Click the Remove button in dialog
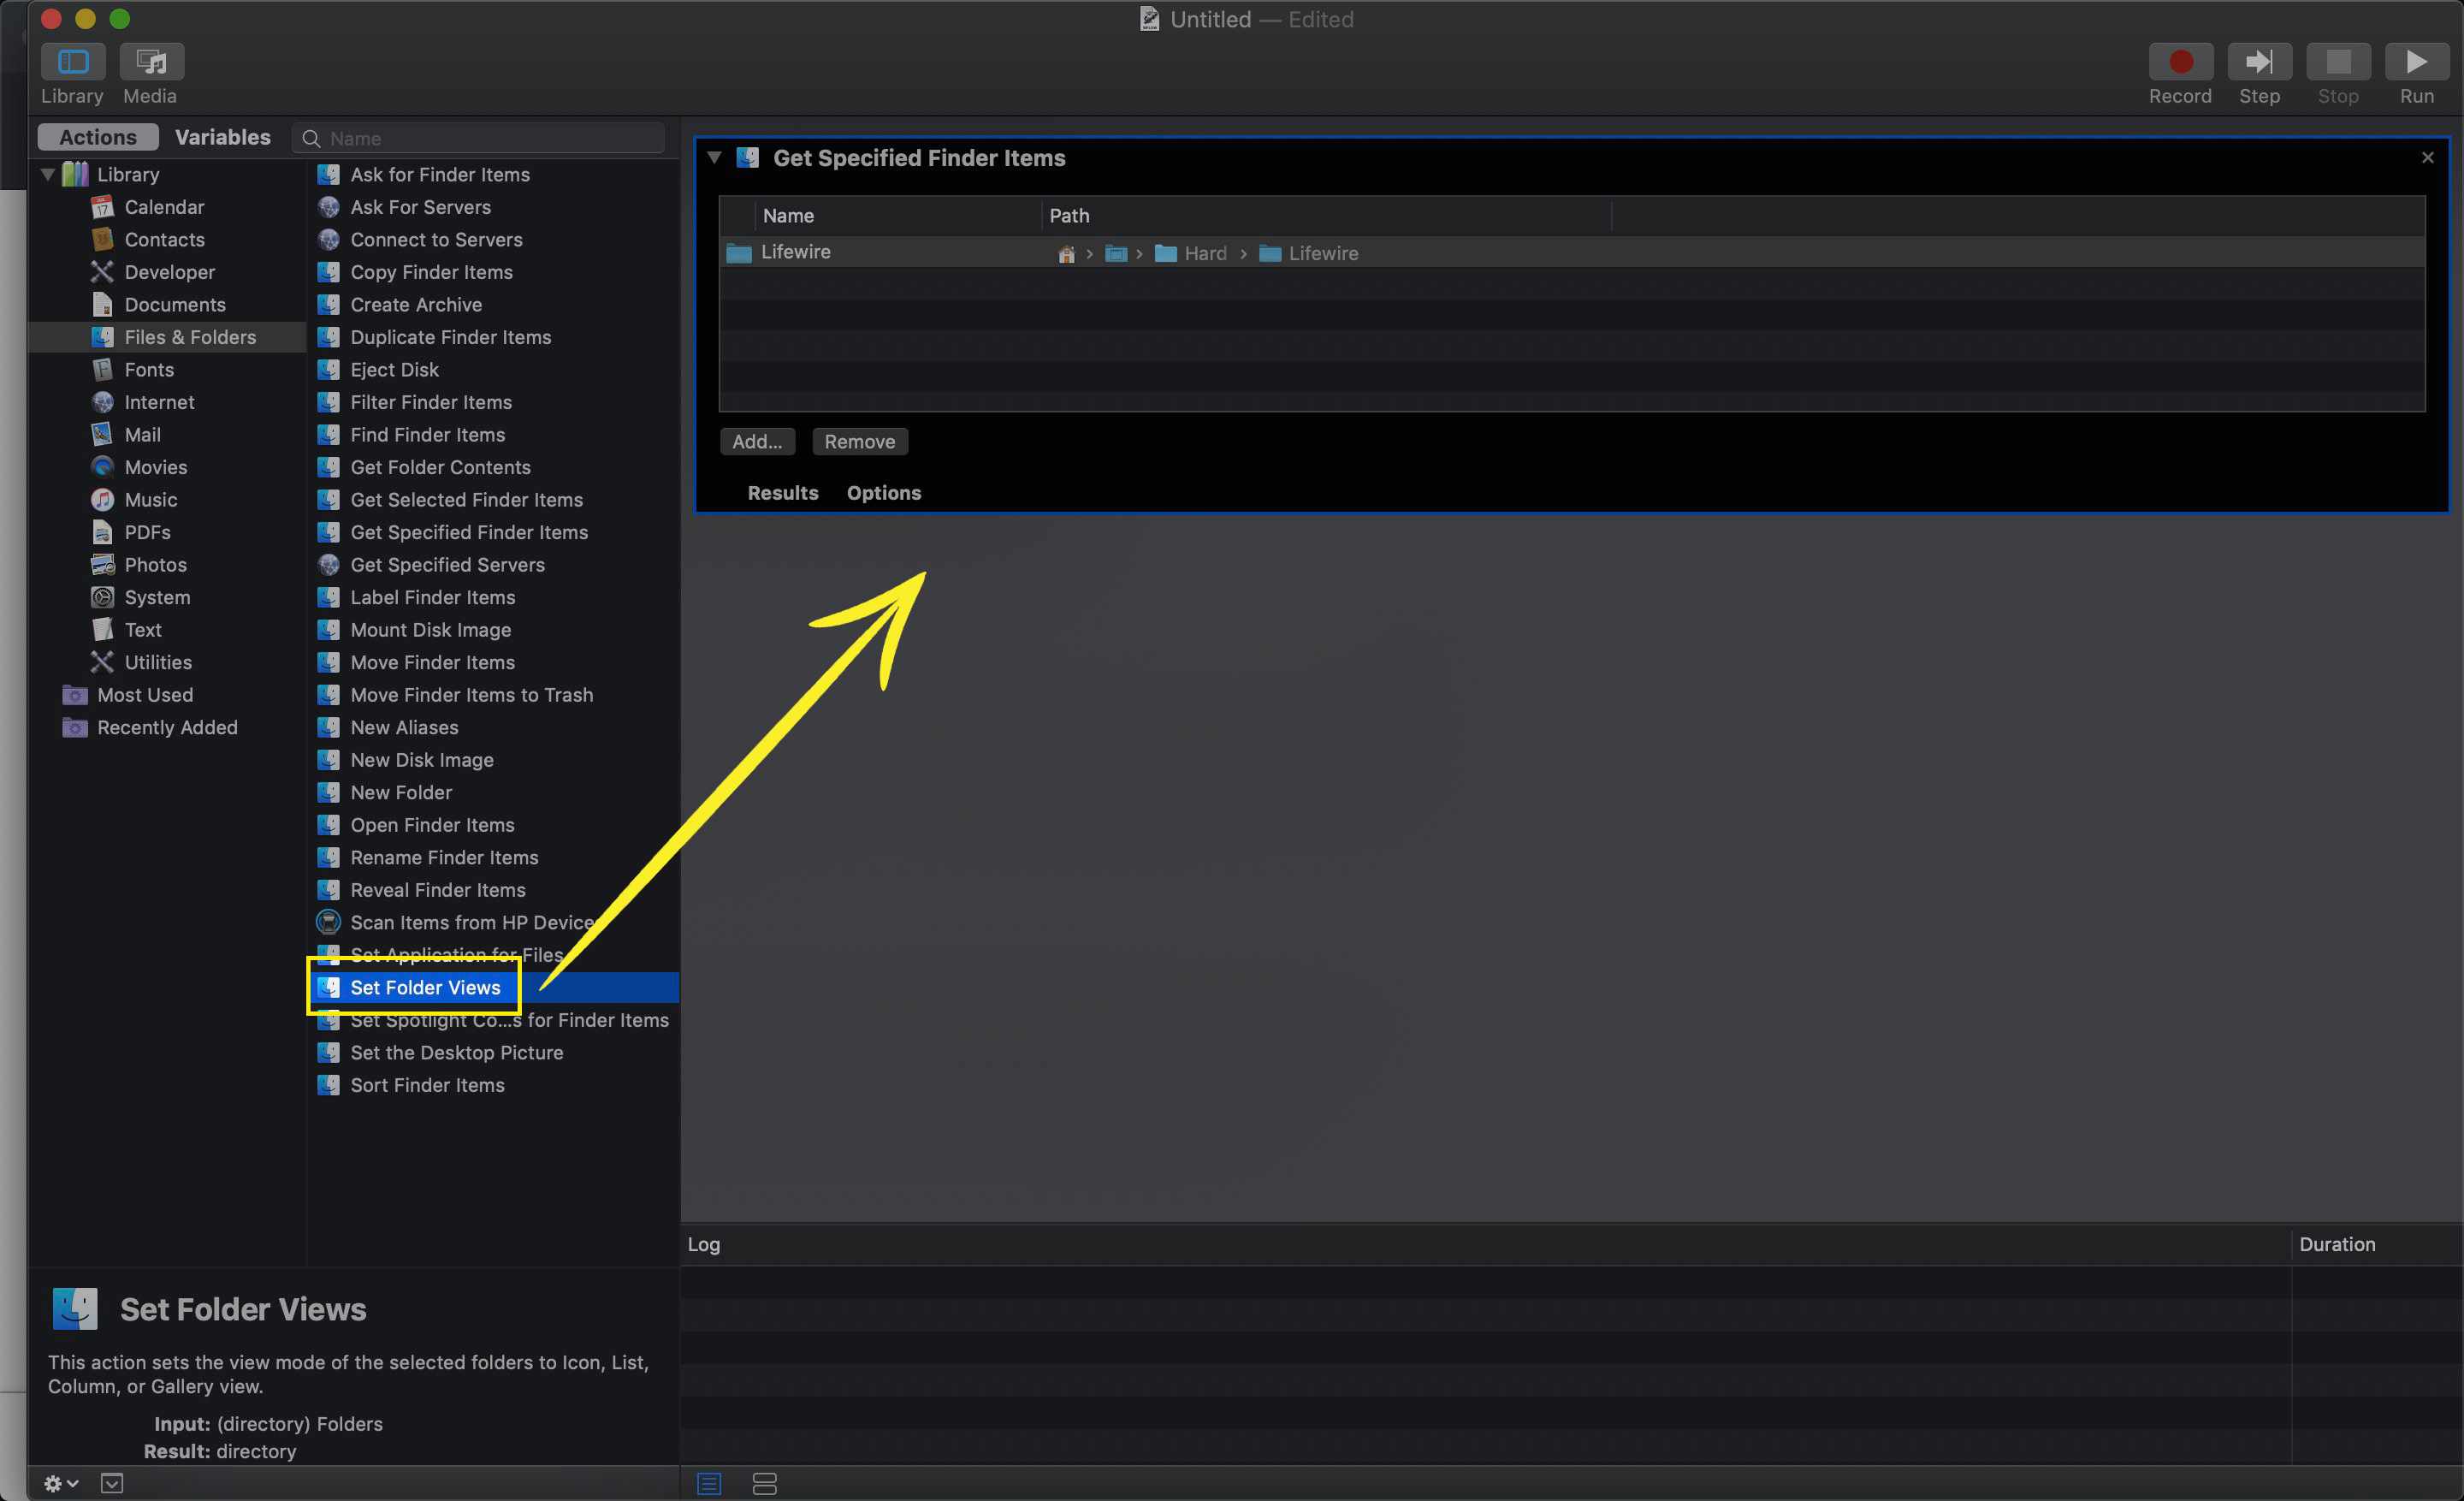The height and width of the screenshot is (1501, 2464). pos(859,442)
